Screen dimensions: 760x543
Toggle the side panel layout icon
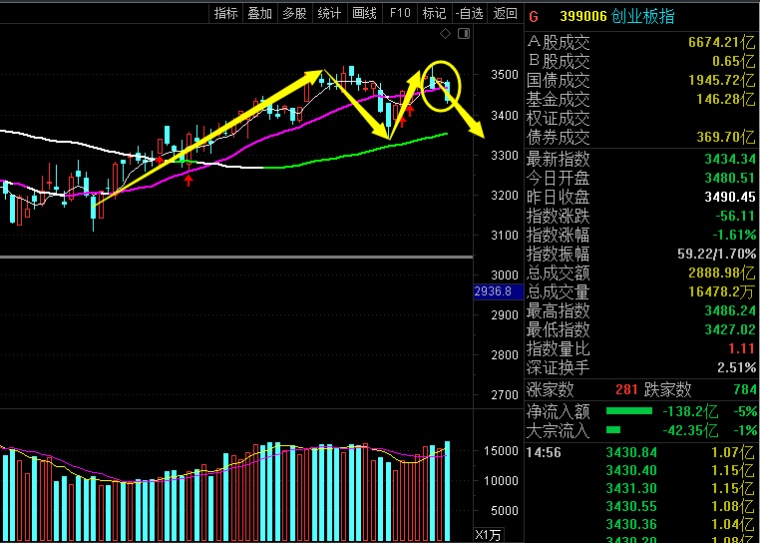pyautogui.click(x=464, y=33)
